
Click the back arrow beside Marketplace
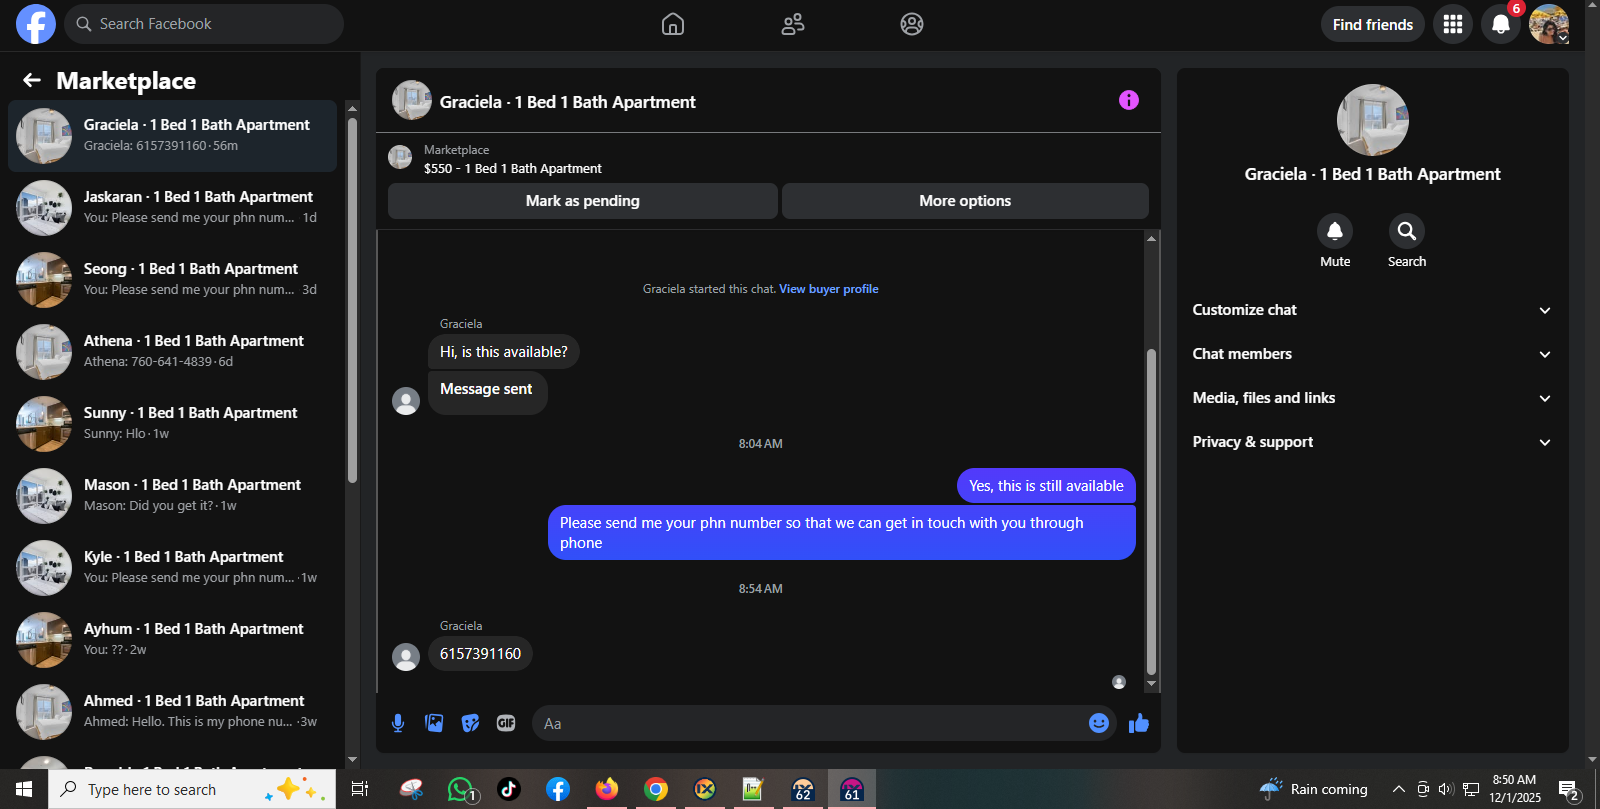coord(32,80)
